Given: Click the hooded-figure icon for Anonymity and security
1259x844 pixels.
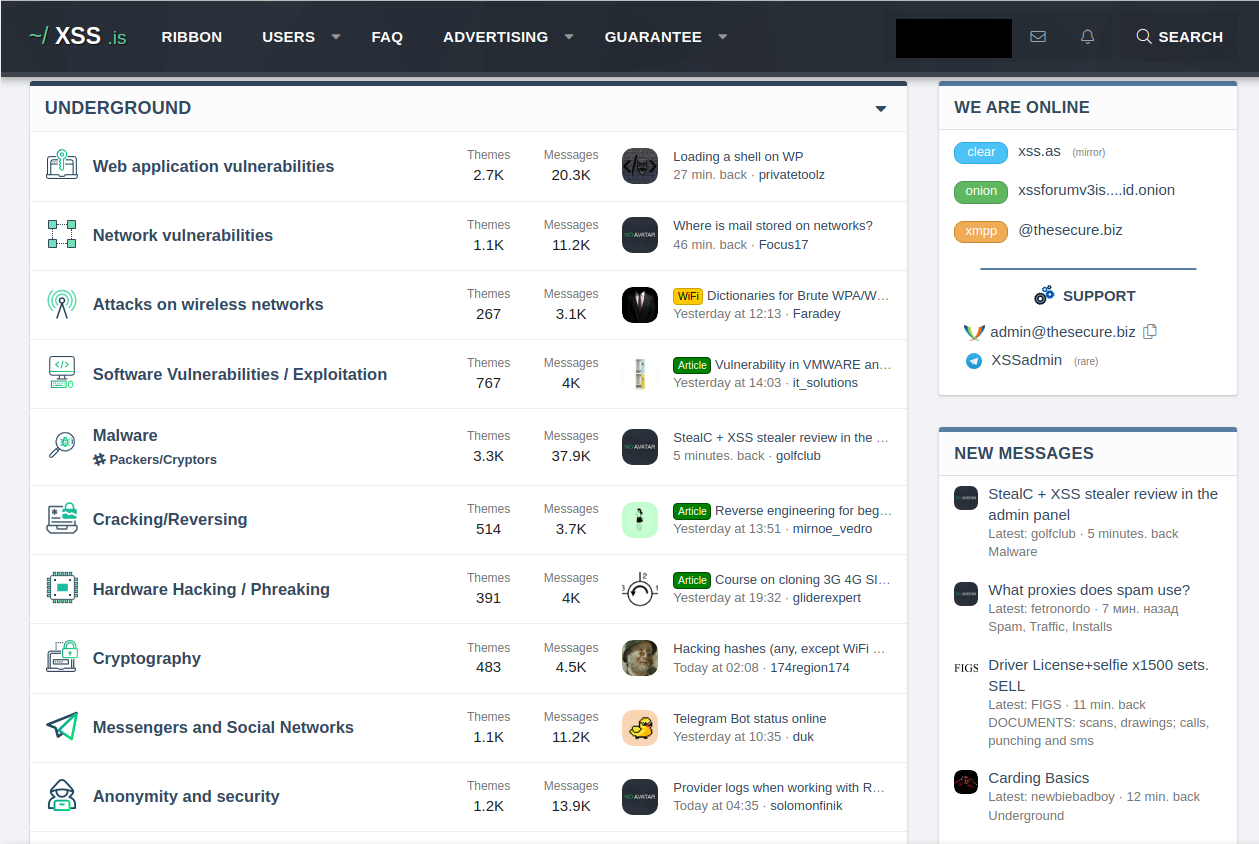Looking at the screenshot, I should point(61,796).
